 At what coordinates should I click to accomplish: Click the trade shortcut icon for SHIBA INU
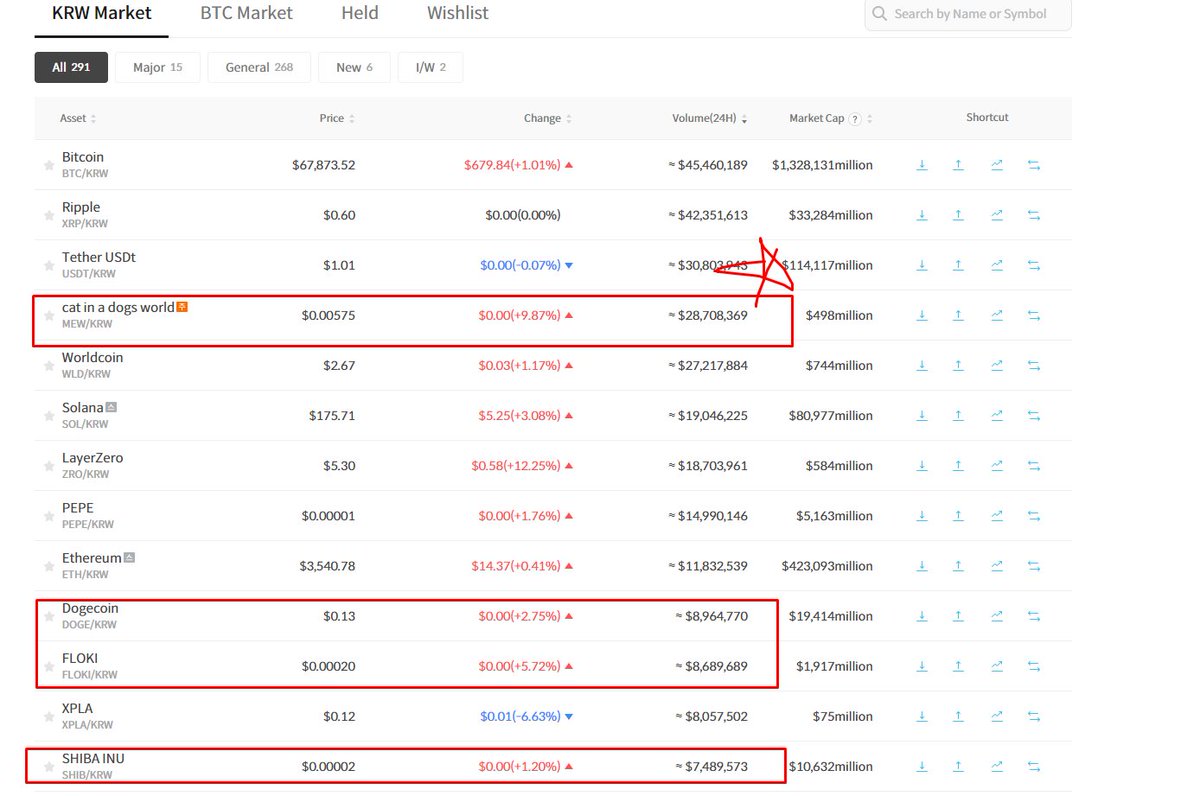pos(1034,766)
